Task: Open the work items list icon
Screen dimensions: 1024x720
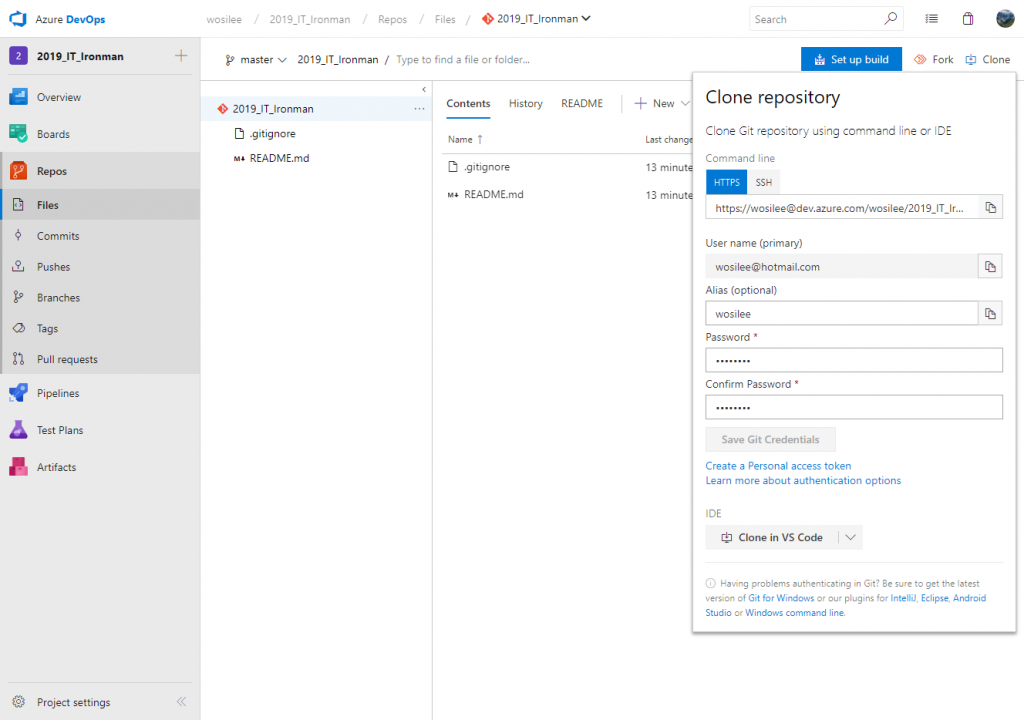Action: pos(931,19)
